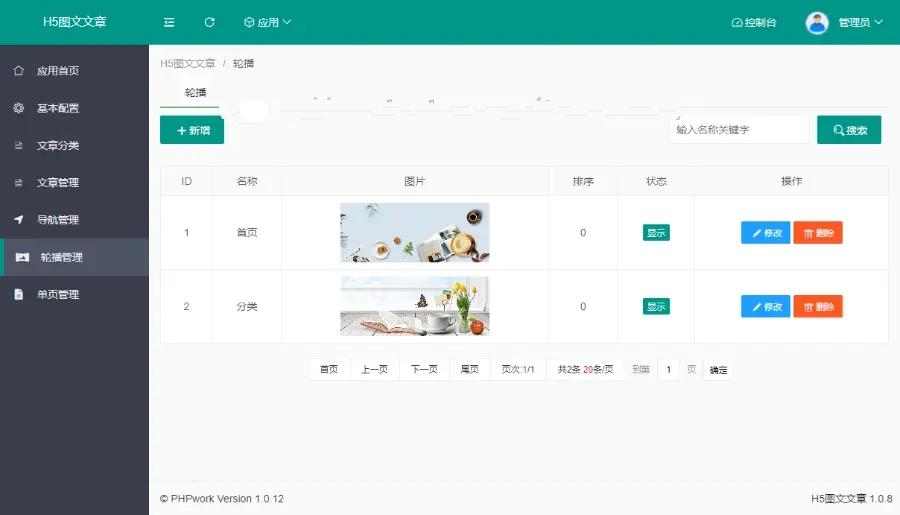Click the 图片 column header
Screen dimensions: 900x515
click(x=414, y=181)
